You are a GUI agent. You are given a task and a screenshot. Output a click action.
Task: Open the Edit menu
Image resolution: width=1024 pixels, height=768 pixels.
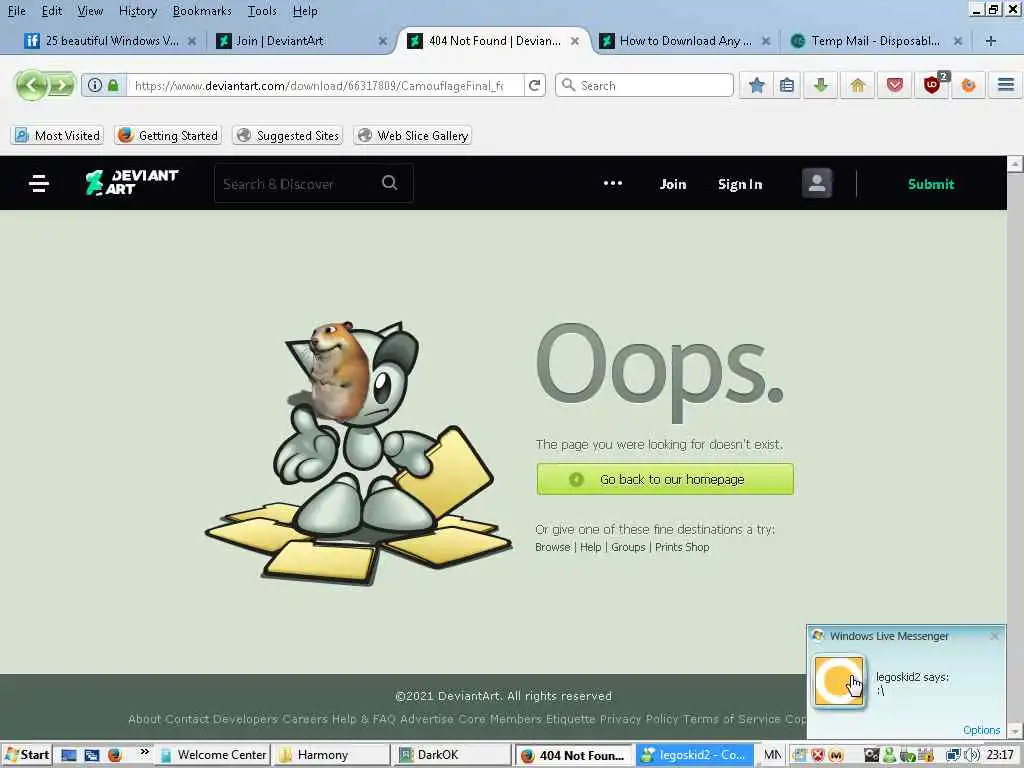click(x=52, y=10)
